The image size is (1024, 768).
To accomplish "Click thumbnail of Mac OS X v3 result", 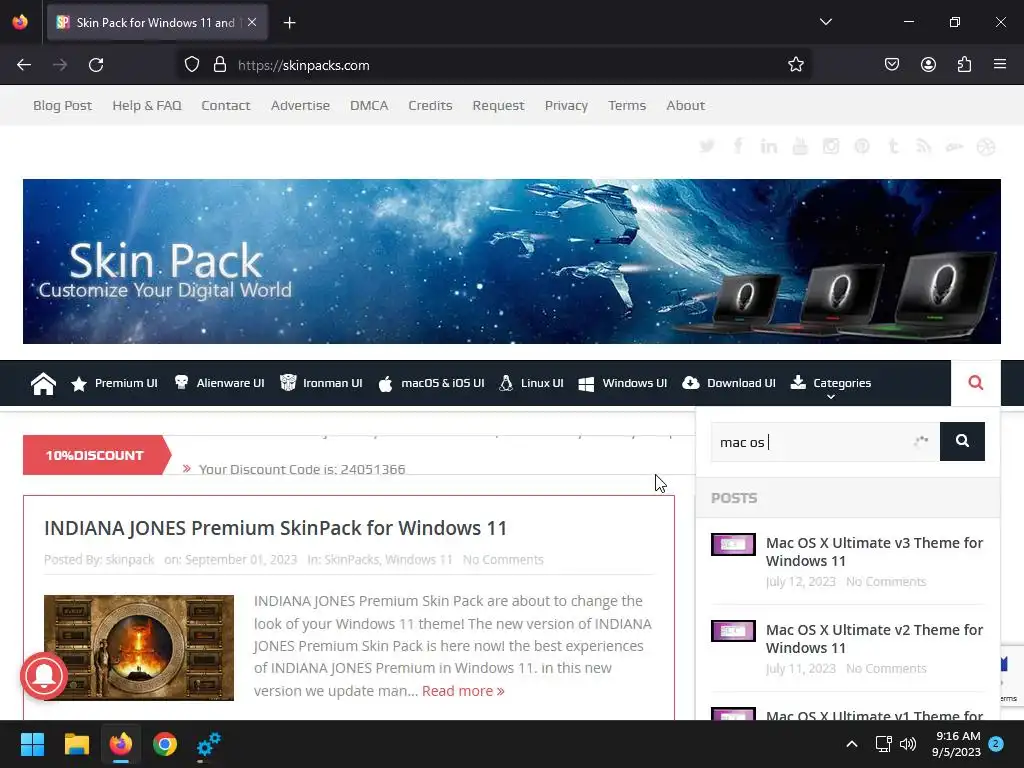I will pyautogui.click(x=733, y=545).
